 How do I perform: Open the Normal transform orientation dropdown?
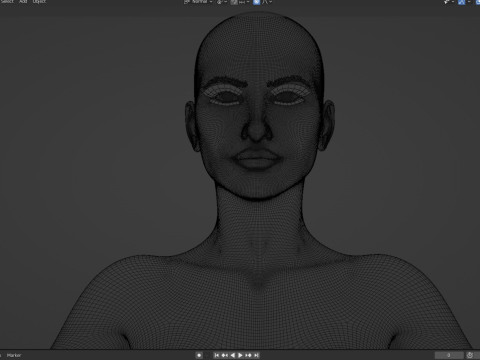click(x=199, y=2)
